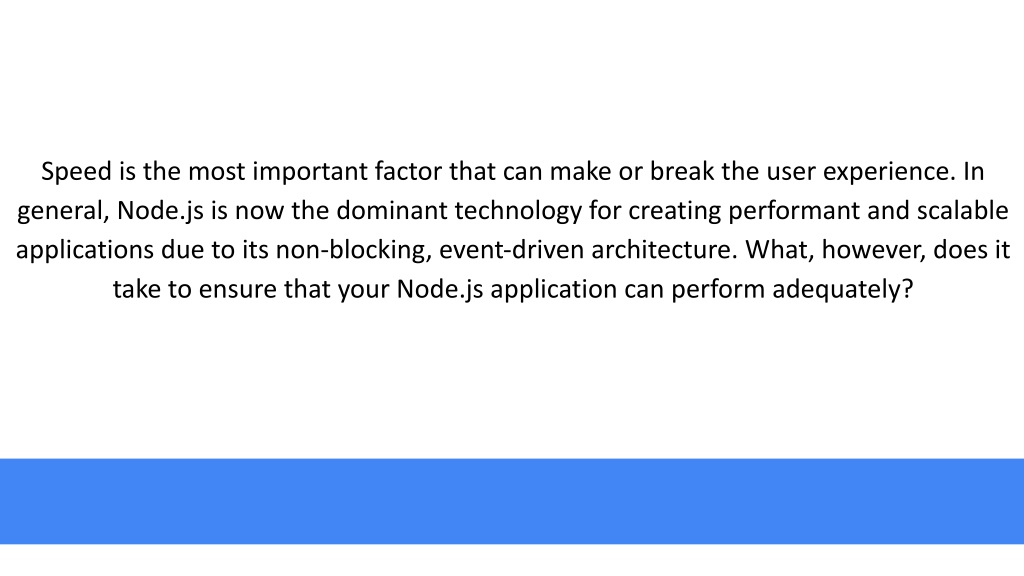The height and width of the screenshot is (576, 1024).
Task: Select the word "important" in the first line
Action: point(310,172)
